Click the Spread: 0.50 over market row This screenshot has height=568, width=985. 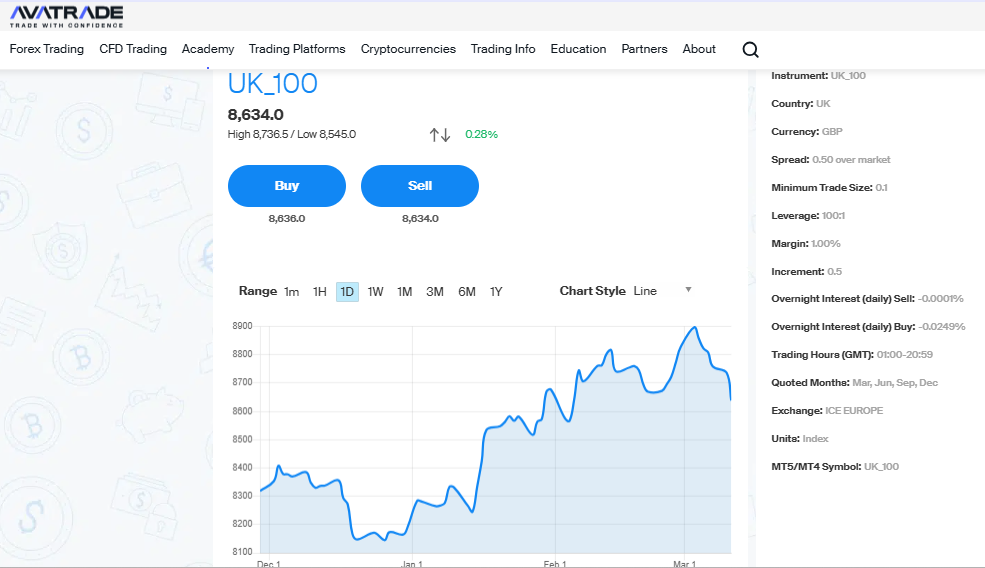(x=831, y=160)
